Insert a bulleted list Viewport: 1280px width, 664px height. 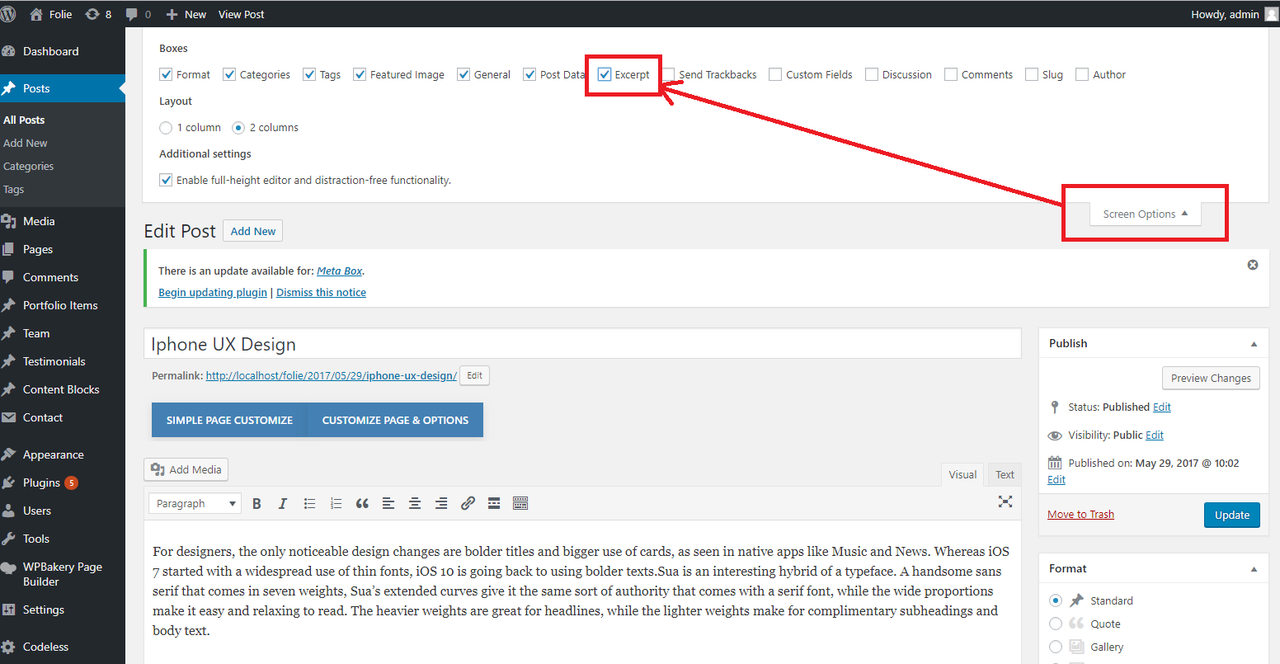pos(310,503)
